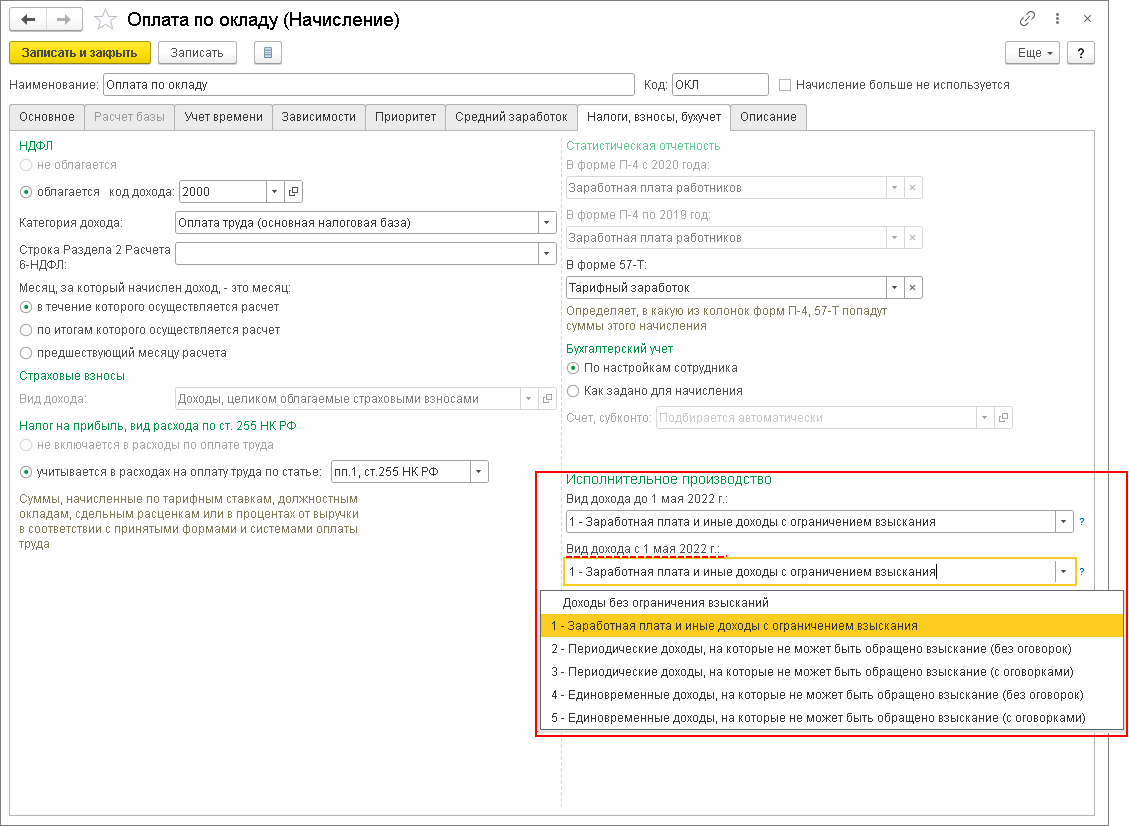This screenshot has height=826, width=1129.
Task: Select 'учитывается в расходах на оплату труда'
Action: pos(26,472)
